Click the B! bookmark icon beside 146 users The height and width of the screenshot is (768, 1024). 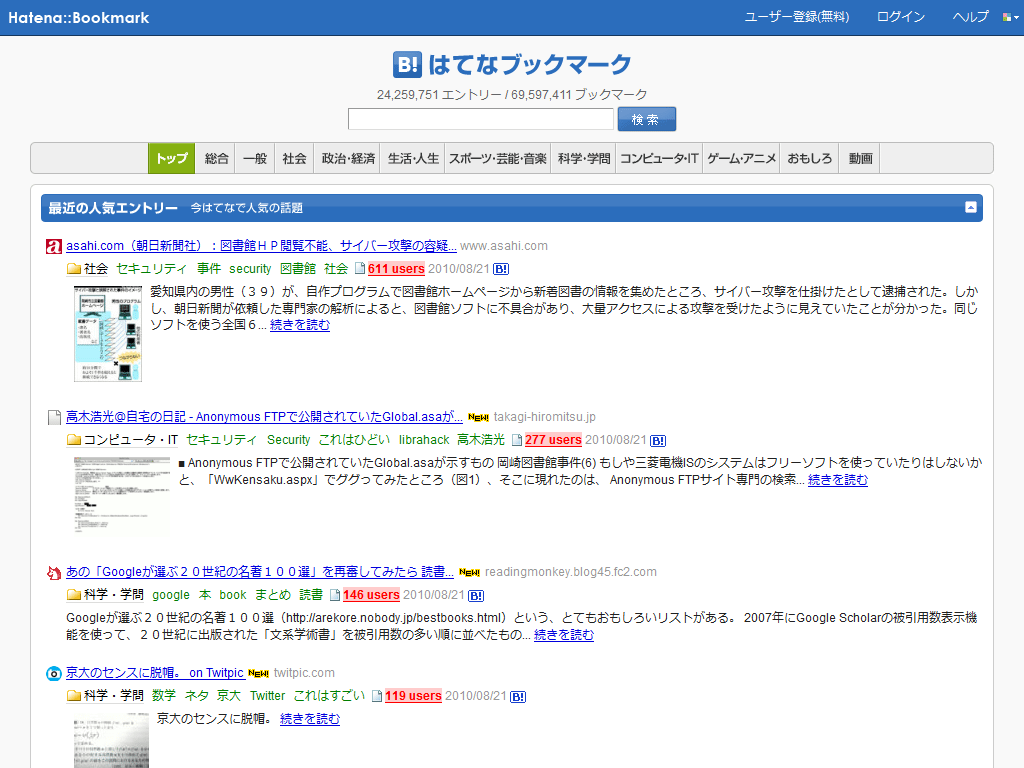tap(476, 595)
